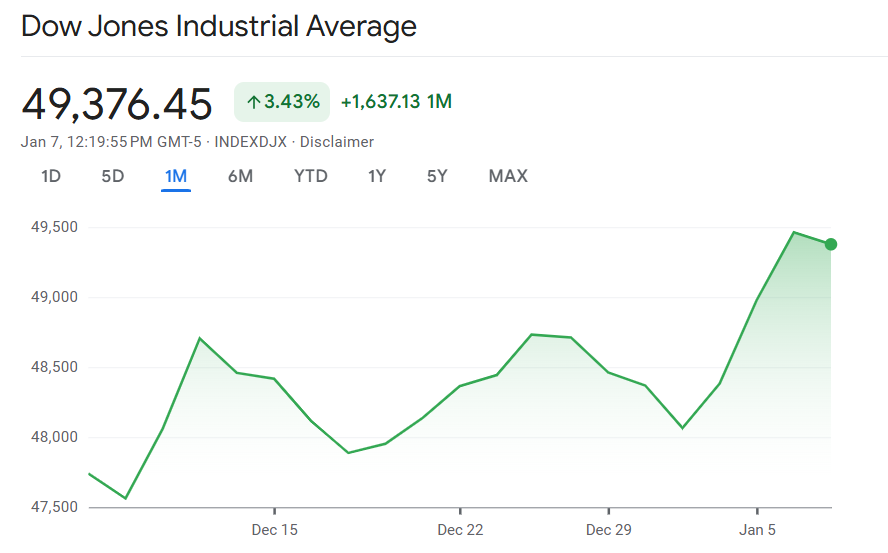
Task: Open the 1Y time range
Action: pos(377,177)
